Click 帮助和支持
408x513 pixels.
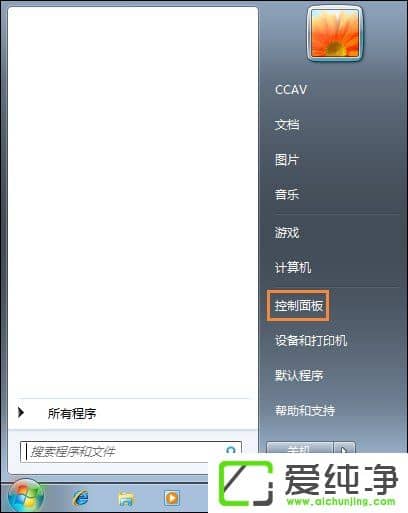[305, 410]
